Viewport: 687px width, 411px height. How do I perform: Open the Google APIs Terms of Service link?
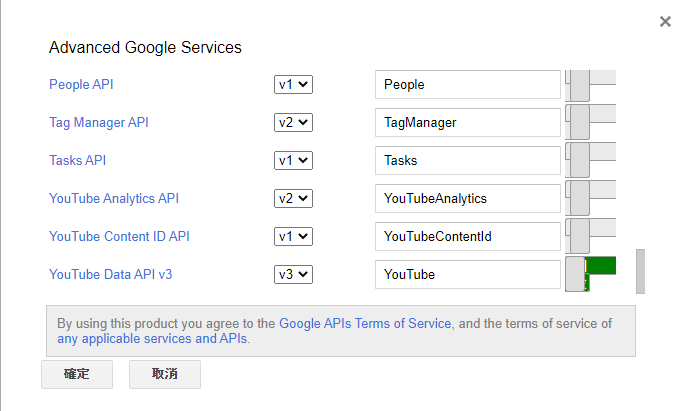365,323
